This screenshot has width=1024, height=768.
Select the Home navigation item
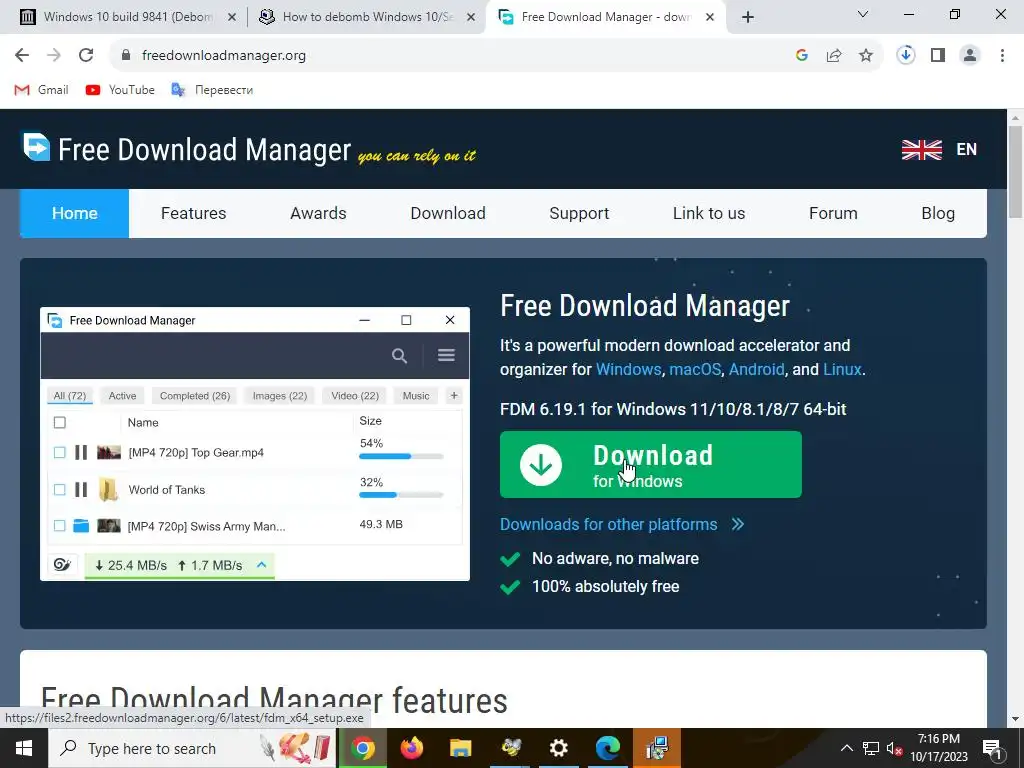(74, 214)
